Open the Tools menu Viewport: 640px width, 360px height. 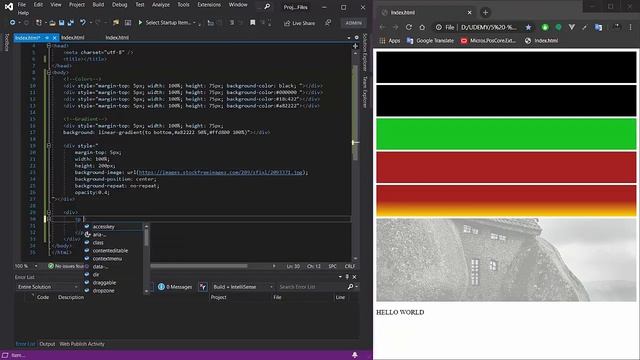183,4
